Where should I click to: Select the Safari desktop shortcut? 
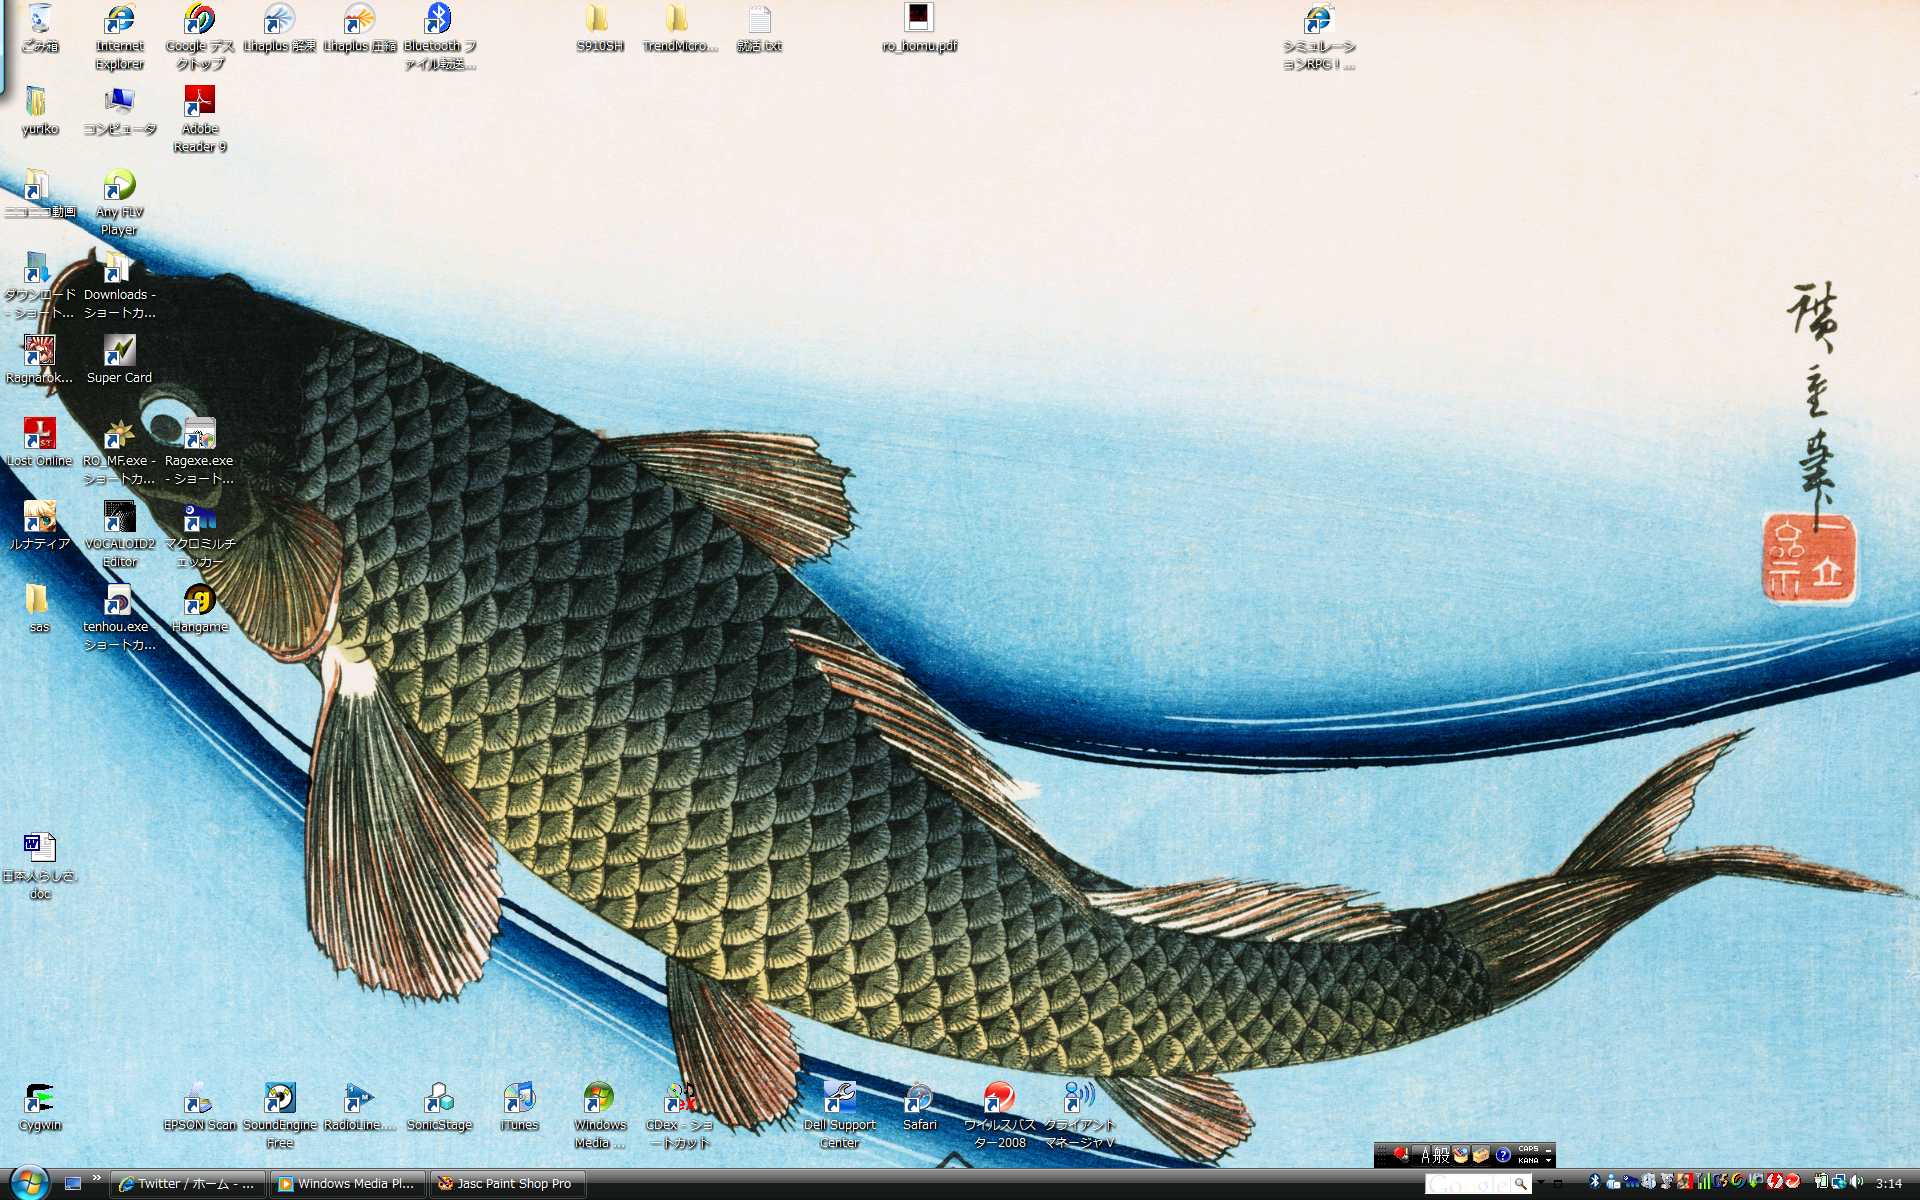919,1098
